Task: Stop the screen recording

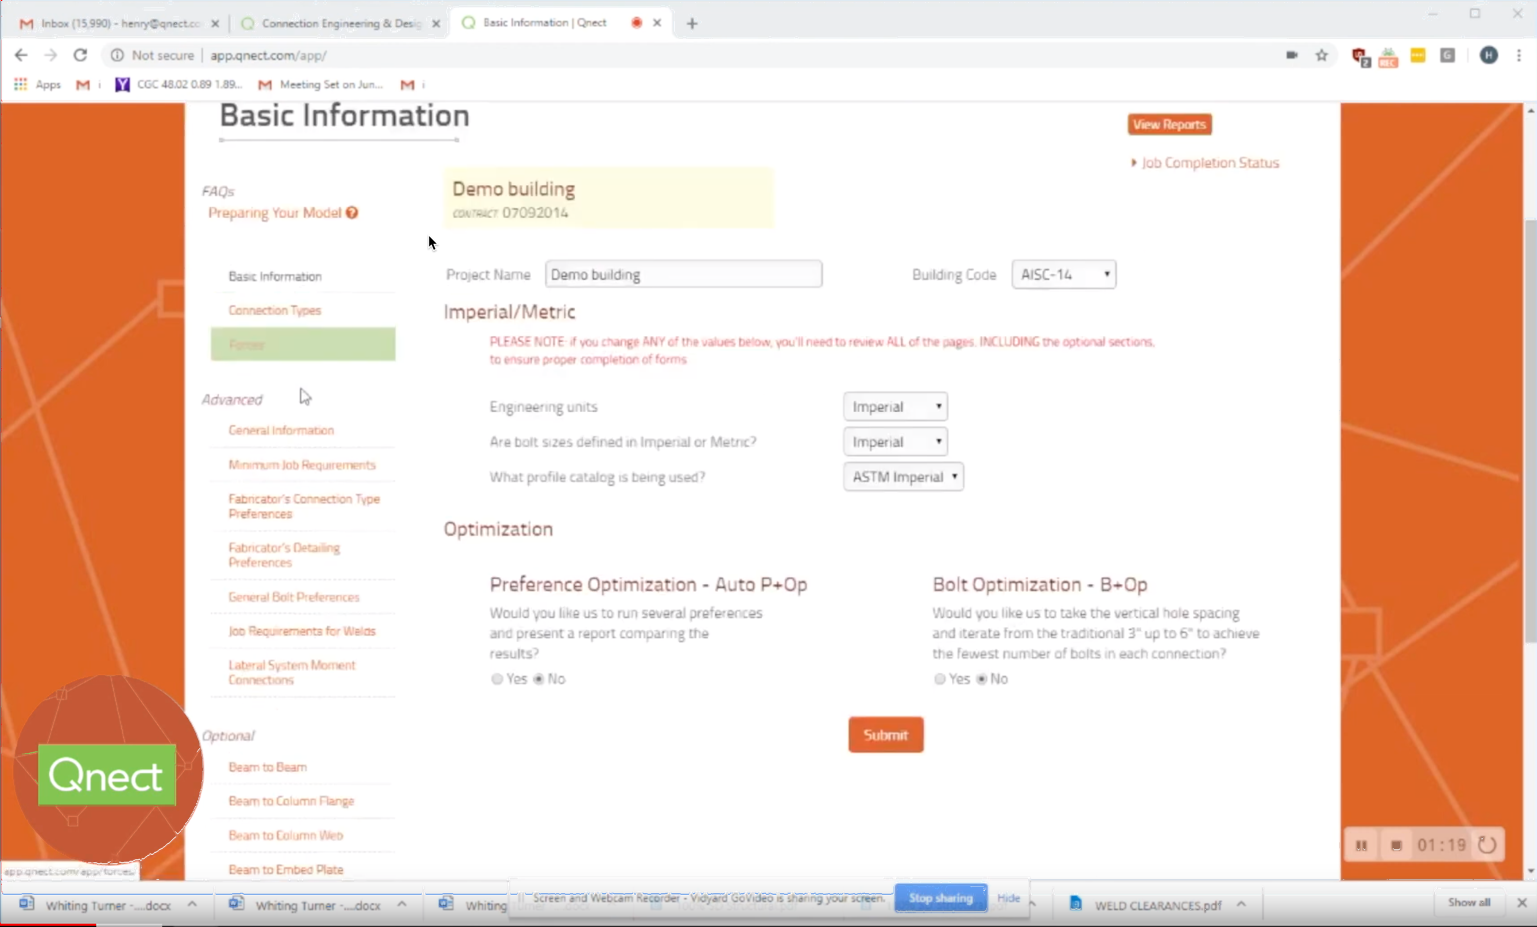Action: pyautogui.click(x=1396, y=844)
